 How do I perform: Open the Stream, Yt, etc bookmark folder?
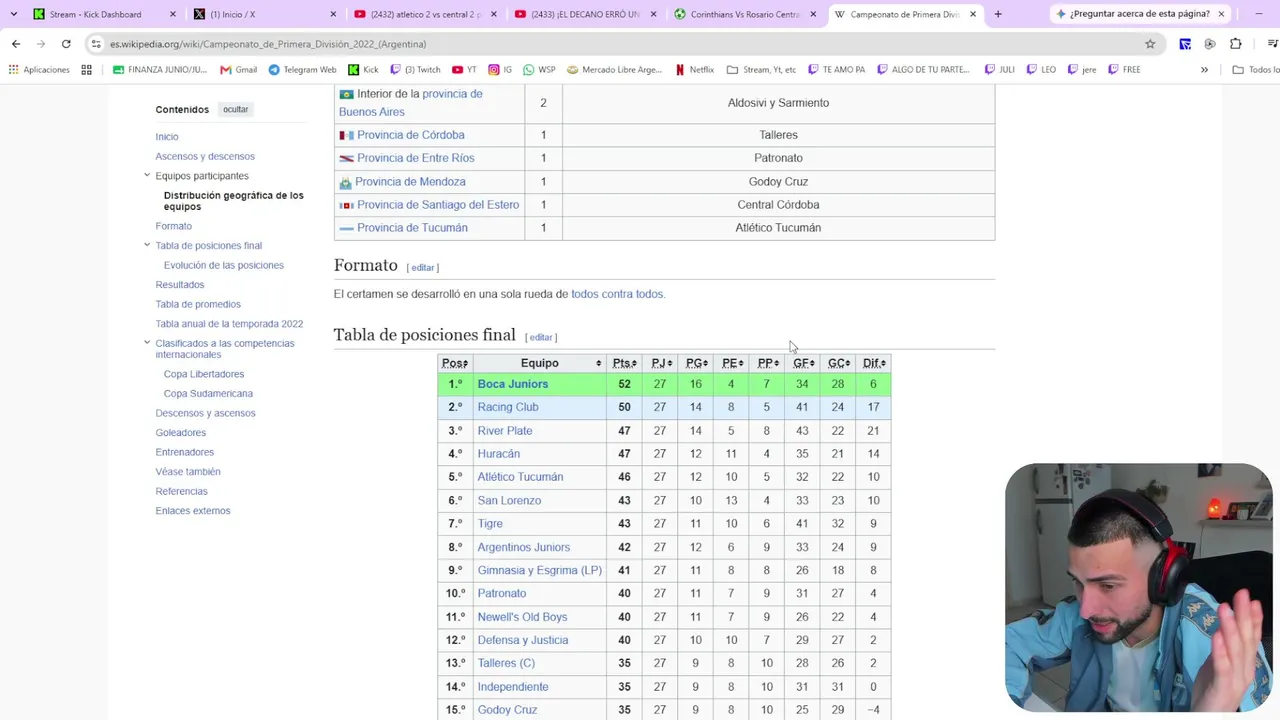(x=762, y=70)
